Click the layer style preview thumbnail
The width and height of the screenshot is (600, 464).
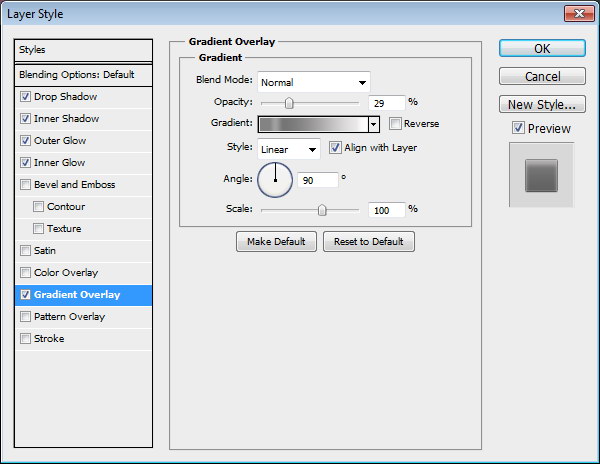540,175
